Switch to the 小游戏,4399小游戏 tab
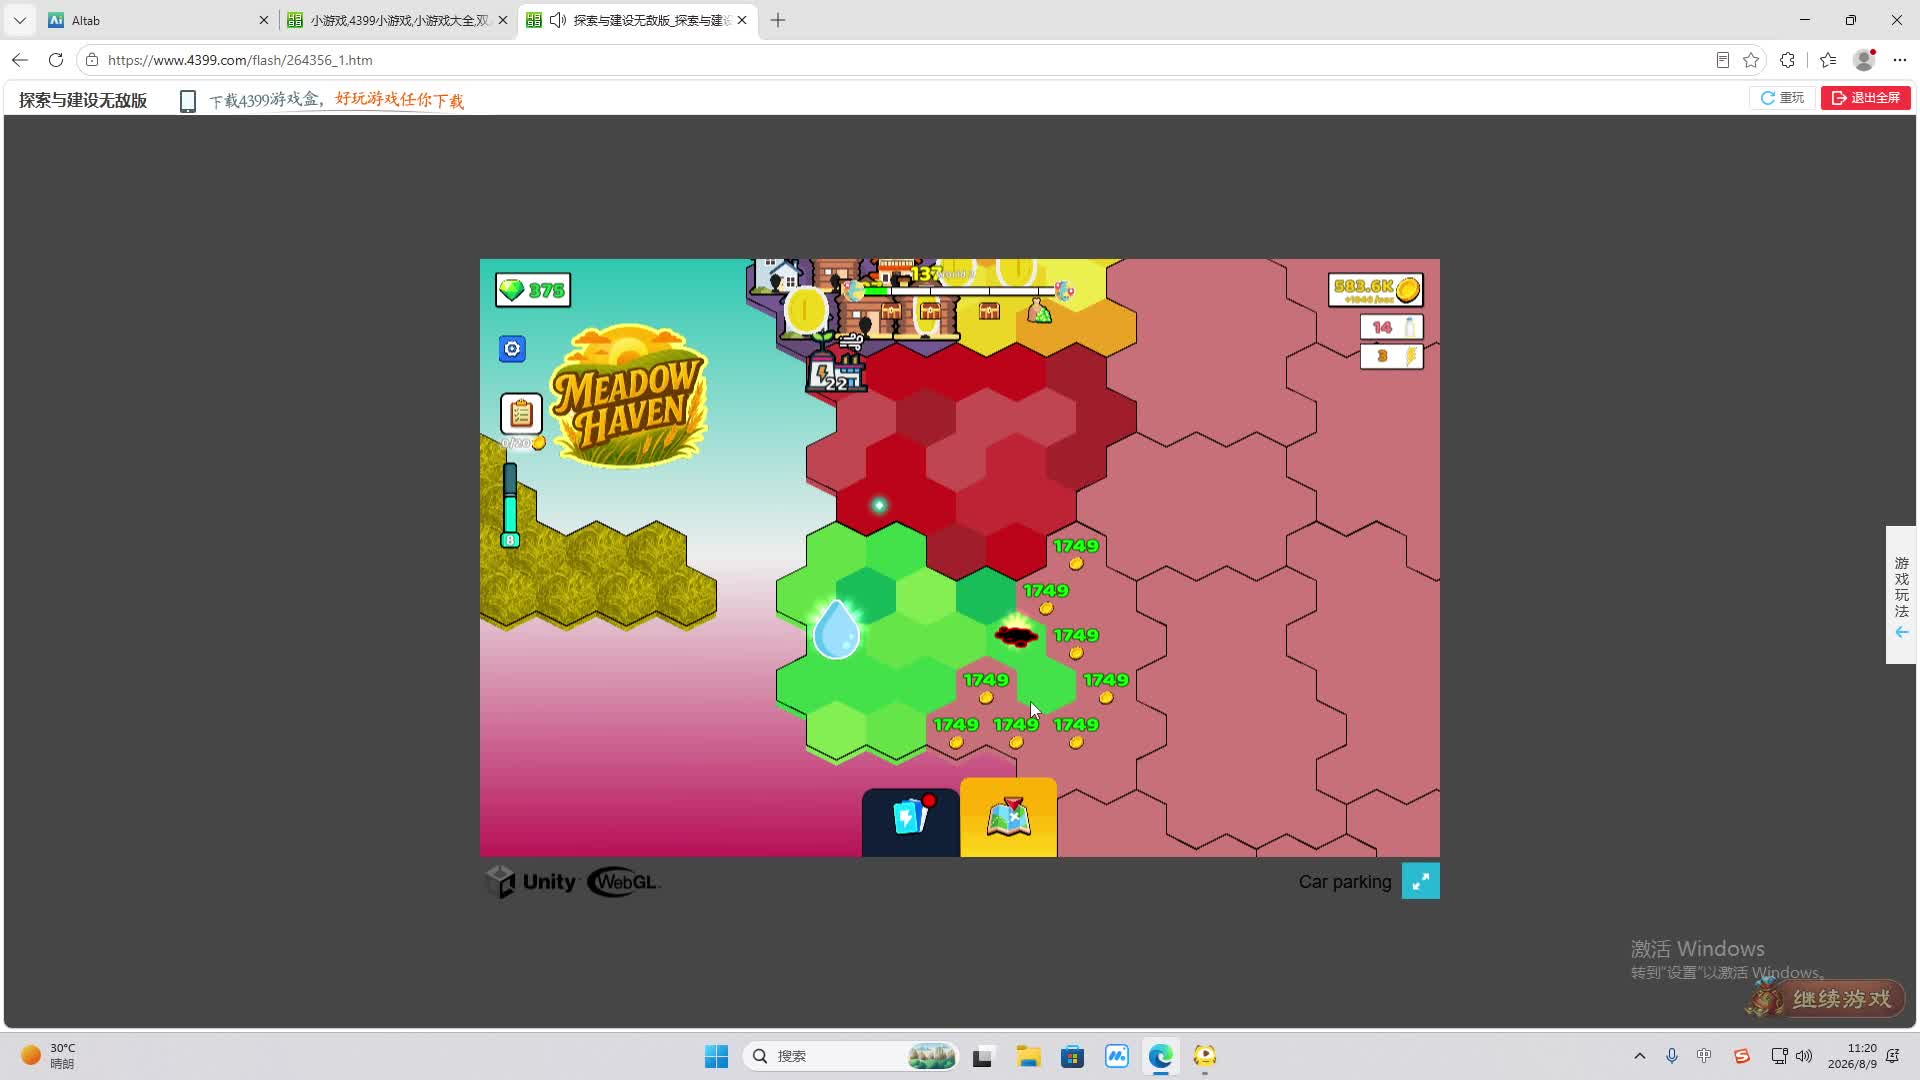Image resolution: width=1920 pixels, height=1080 pixels. click(x=398, y=20)
